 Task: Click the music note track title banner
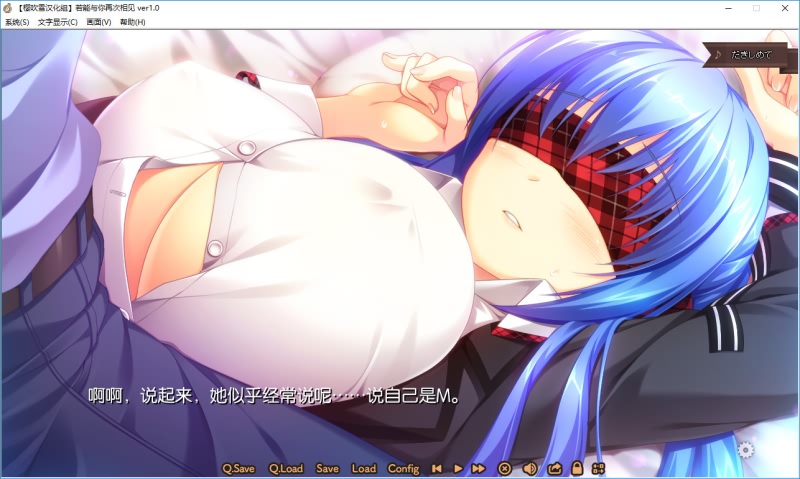tap(750, 54)
